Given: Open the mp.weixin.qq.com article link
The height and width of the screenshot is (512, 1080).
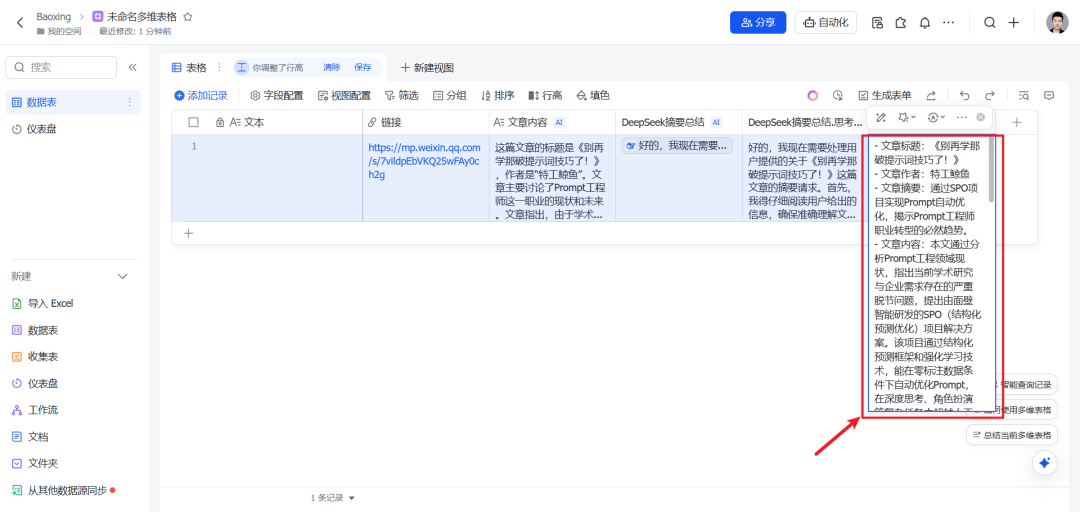Looking at the screenshot, I should pos(424,160).
